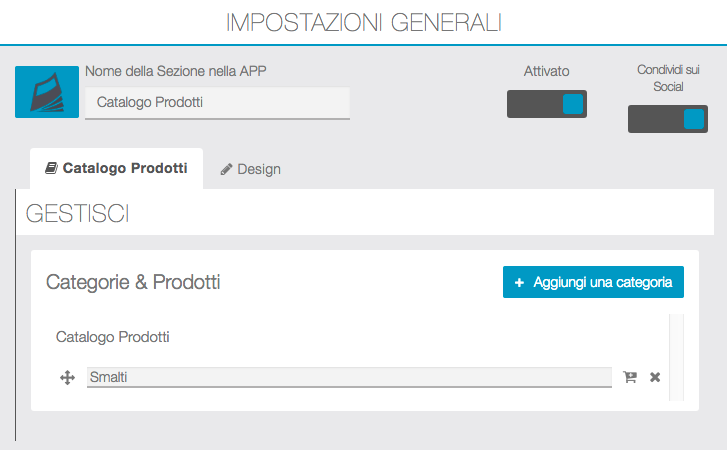Click the Catalogo Prodotti label above Smalti
This screenshot has height=450, width=727.
[x=113, y=337]
